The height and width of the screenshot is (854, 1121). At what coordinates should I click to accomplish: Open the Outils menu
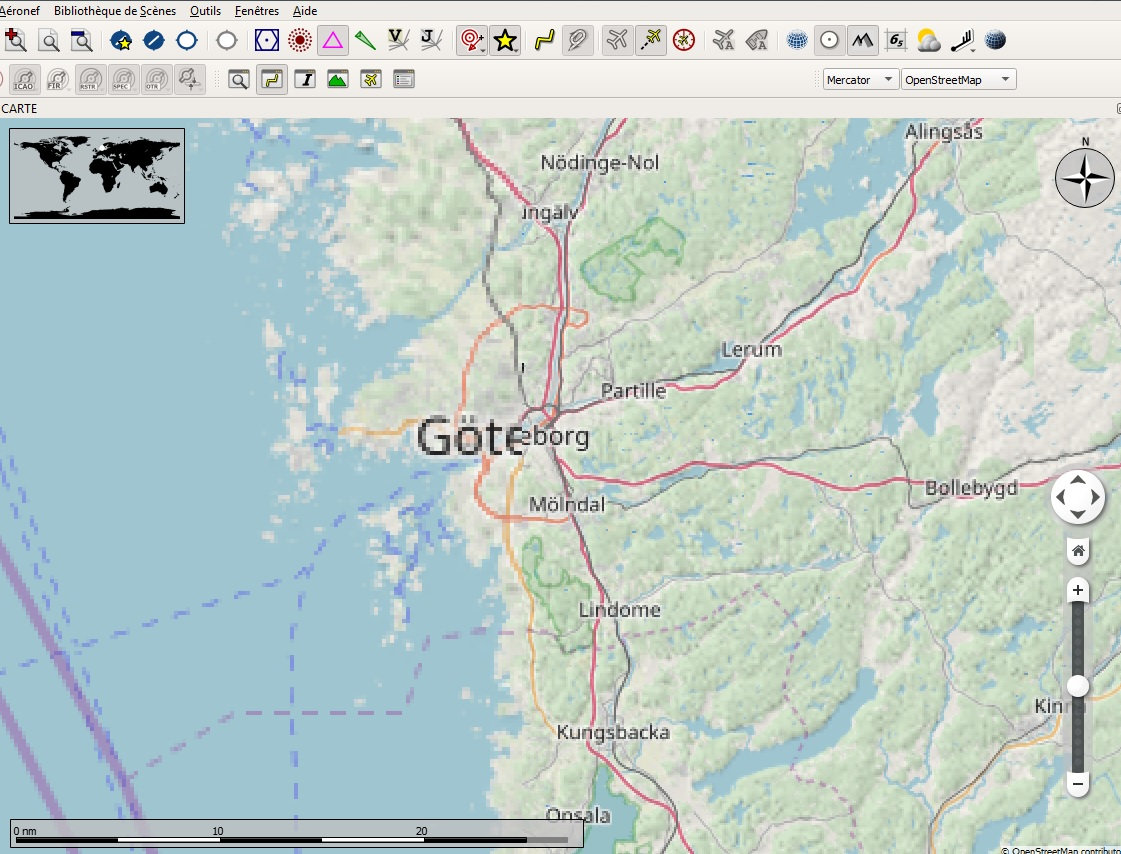click(x=204, y=11)
